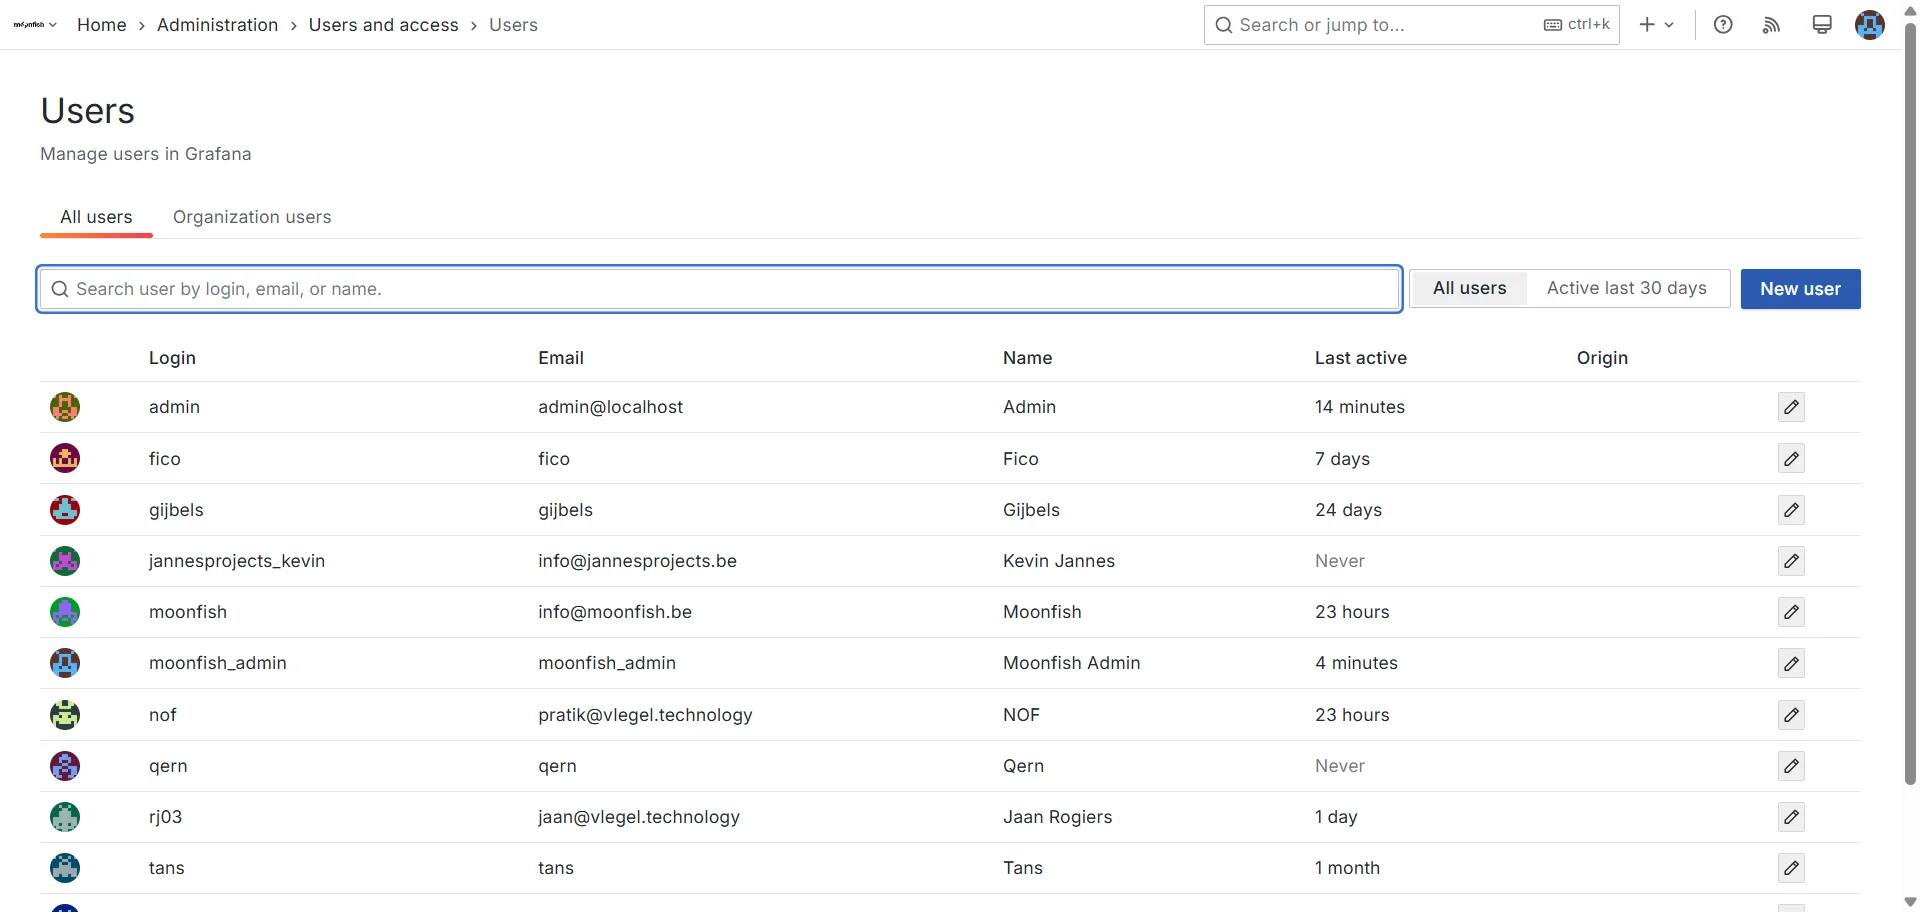Screen dimensions: 1920x912
Task: Click the plus icon to create new content
Action: (x=1645, y=24)
